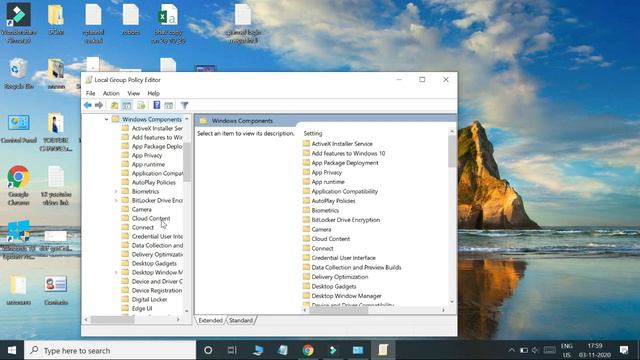Viewport: 640px width, 360px height.
Task: Show hidden system tray icons chevron
Action: coord(511,350)
